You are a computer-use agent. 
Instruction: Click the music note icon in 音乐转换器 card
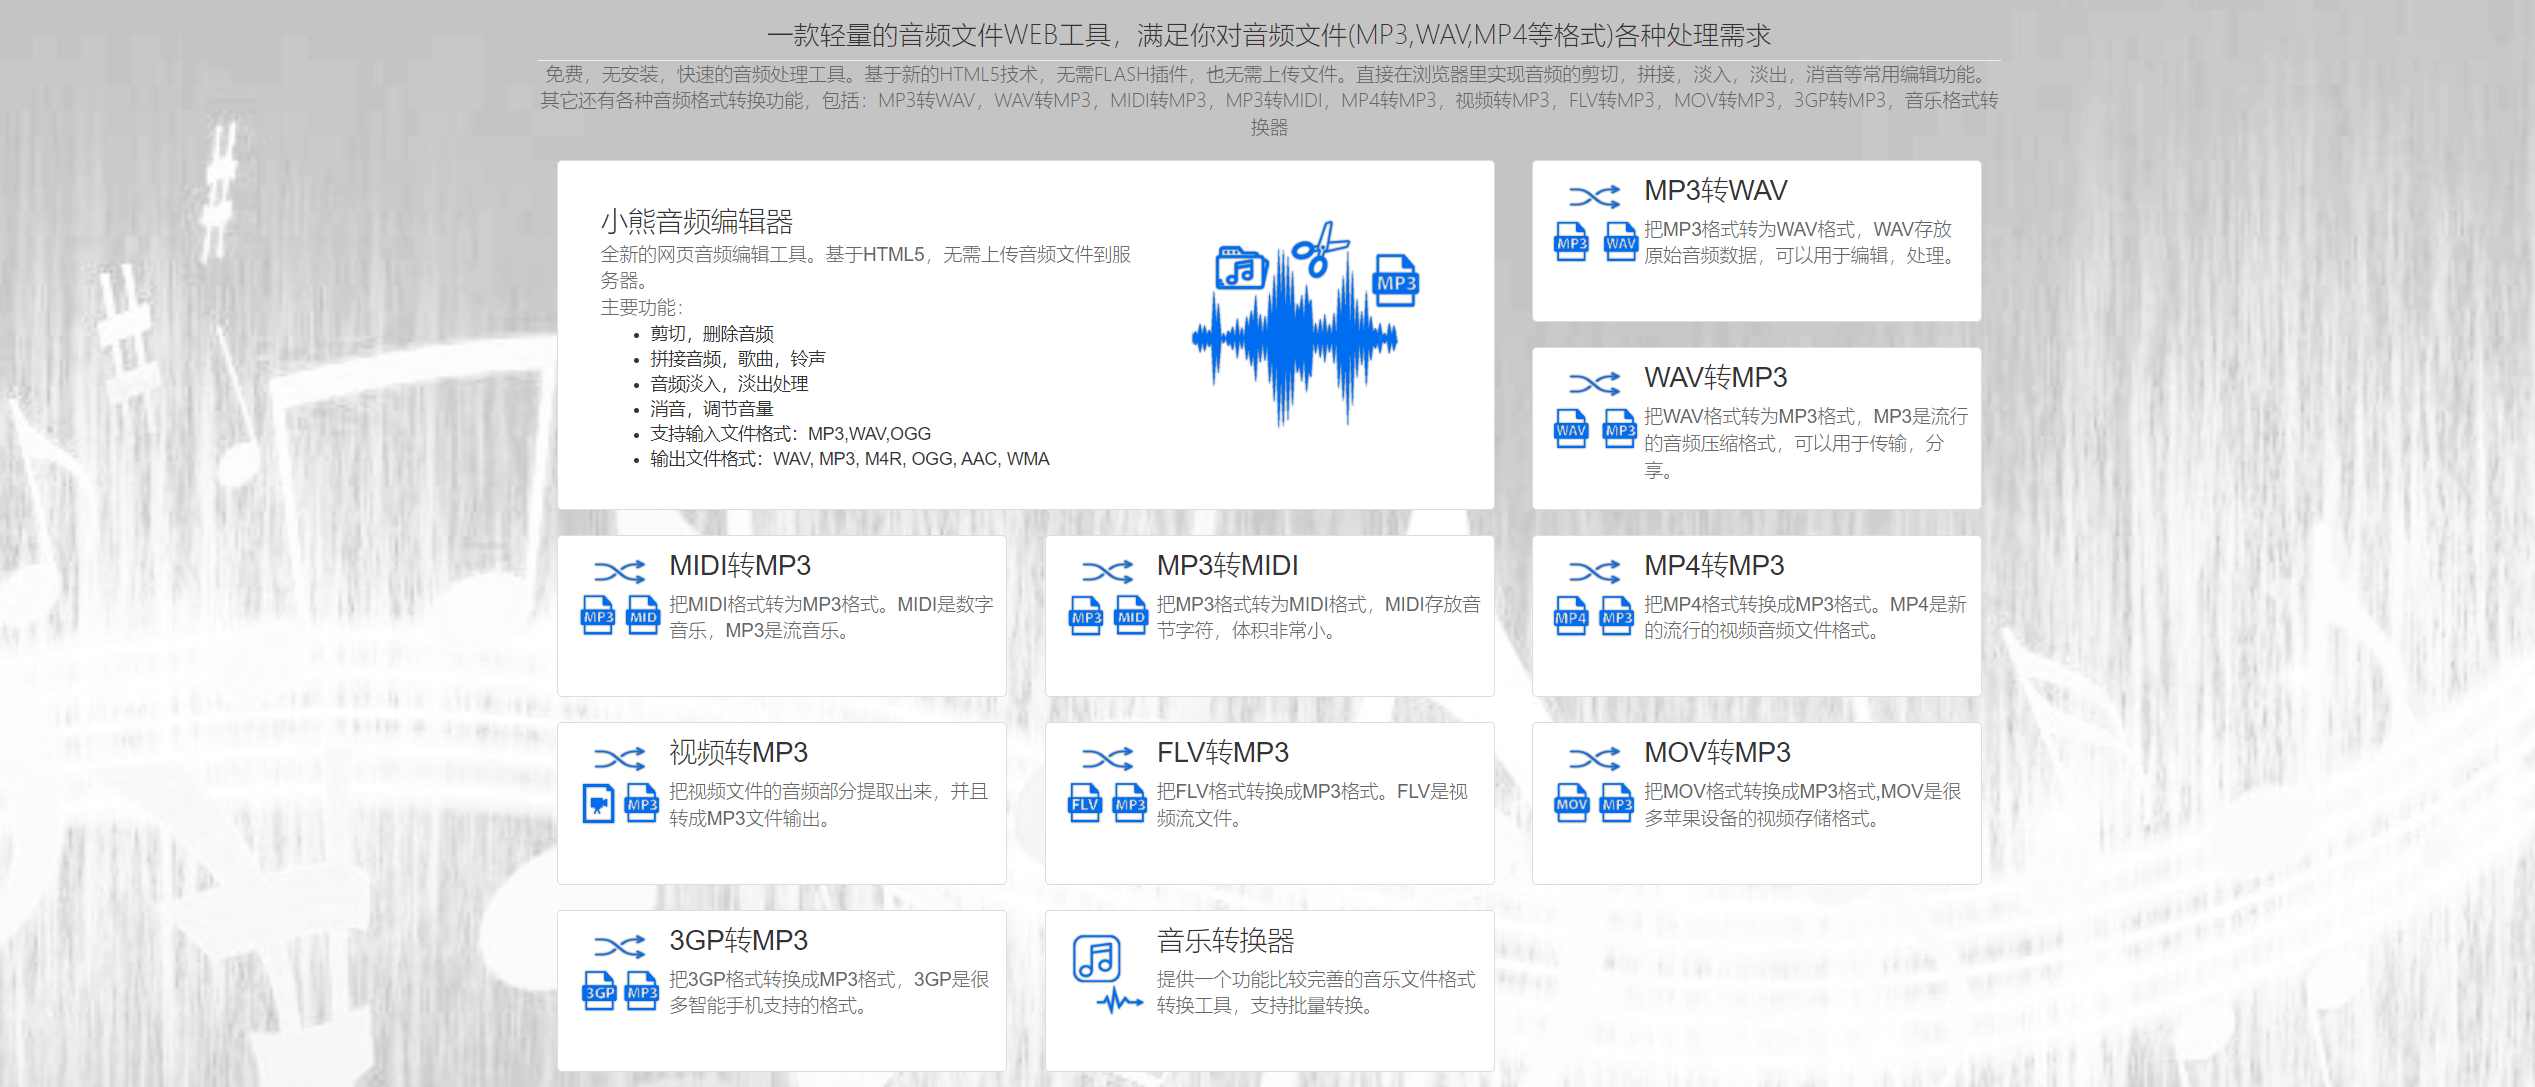[x=1095, y=956]
